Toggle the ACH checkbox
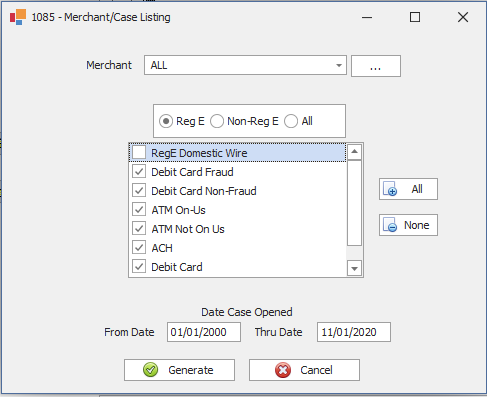The height and width of the screenshot is (397, 487). [x=139, y=248]
